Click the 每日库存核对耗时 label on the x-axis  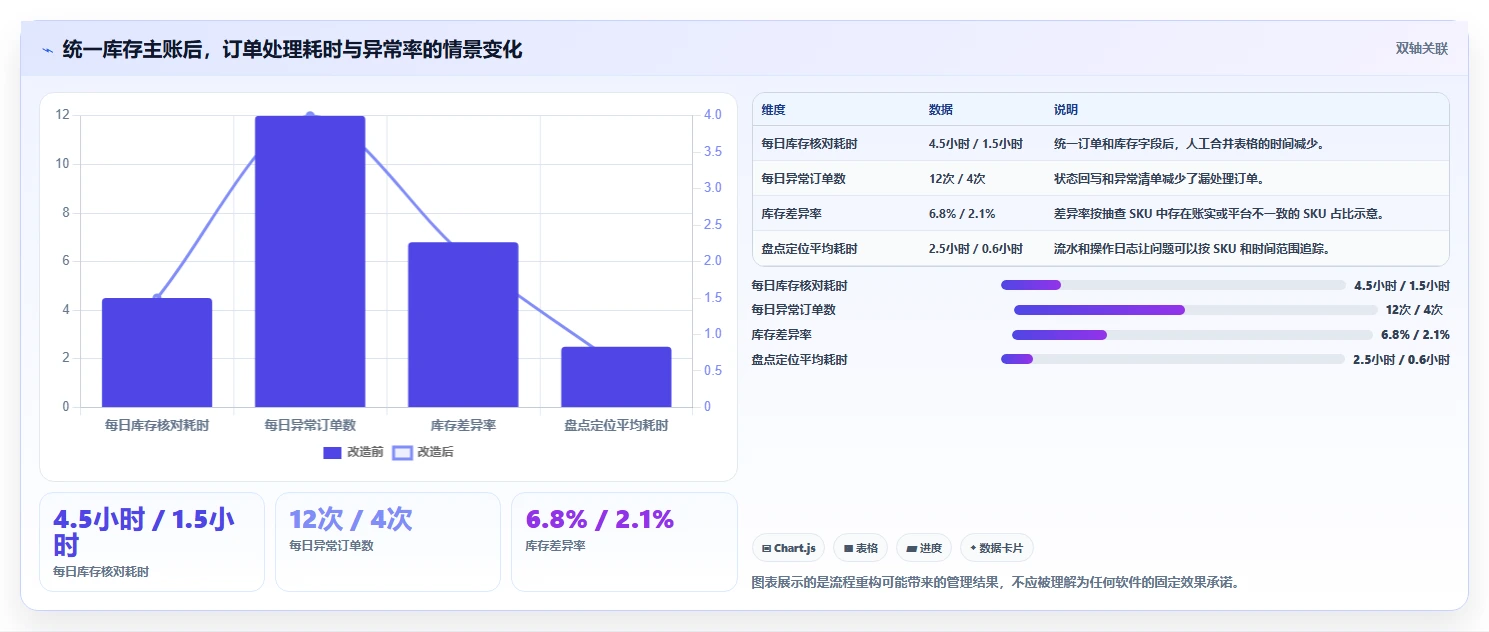point(157,425)
